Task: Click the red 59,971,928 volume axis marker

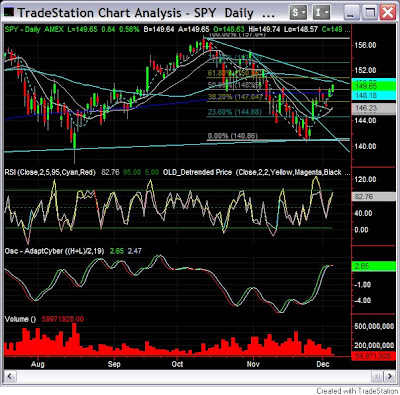Action: 373,356
